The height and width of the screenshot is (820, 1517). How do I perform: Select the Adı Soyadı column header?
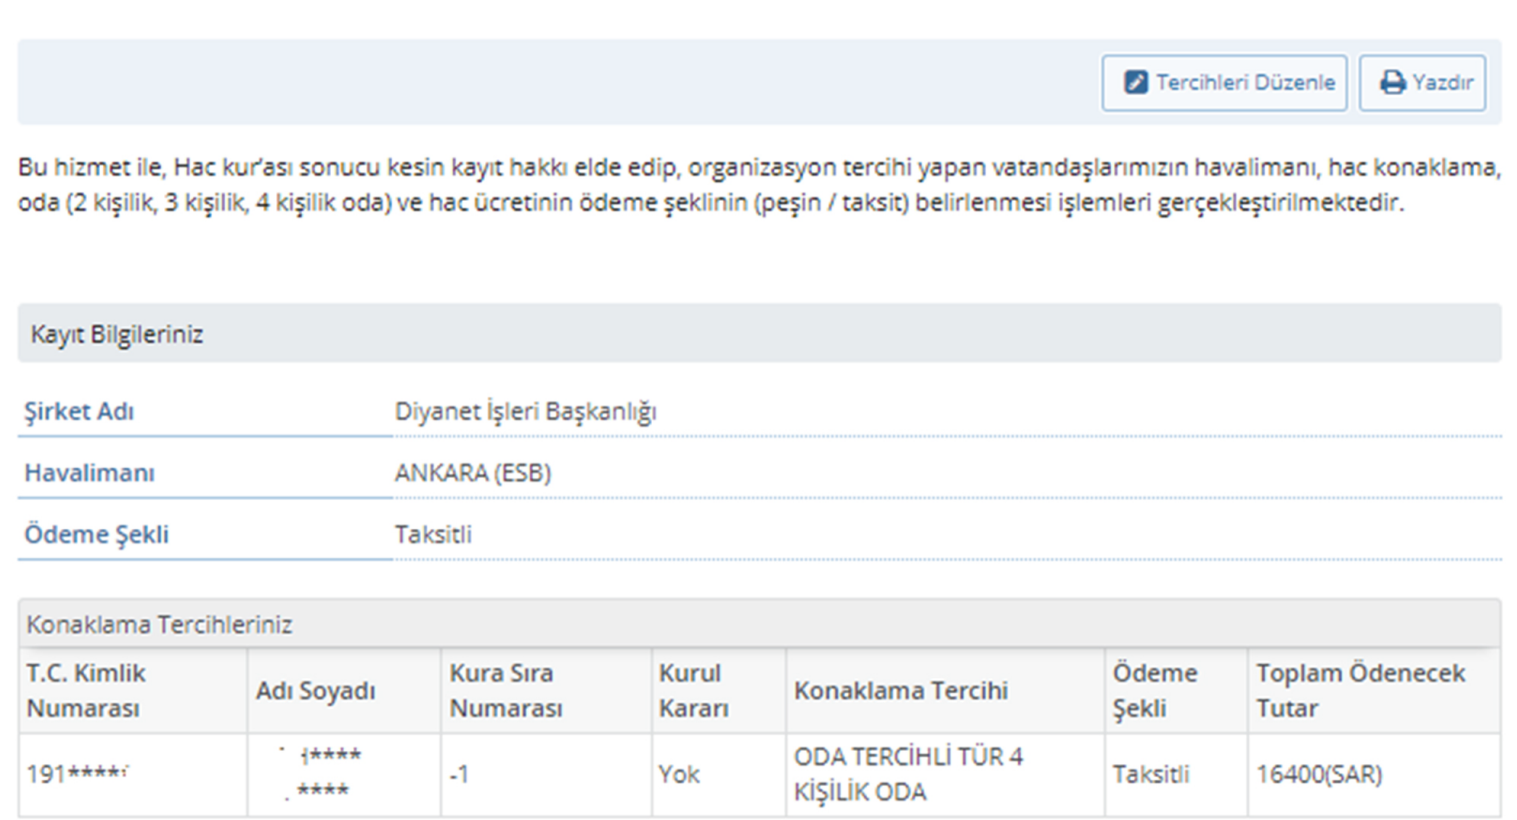[315, 691]
